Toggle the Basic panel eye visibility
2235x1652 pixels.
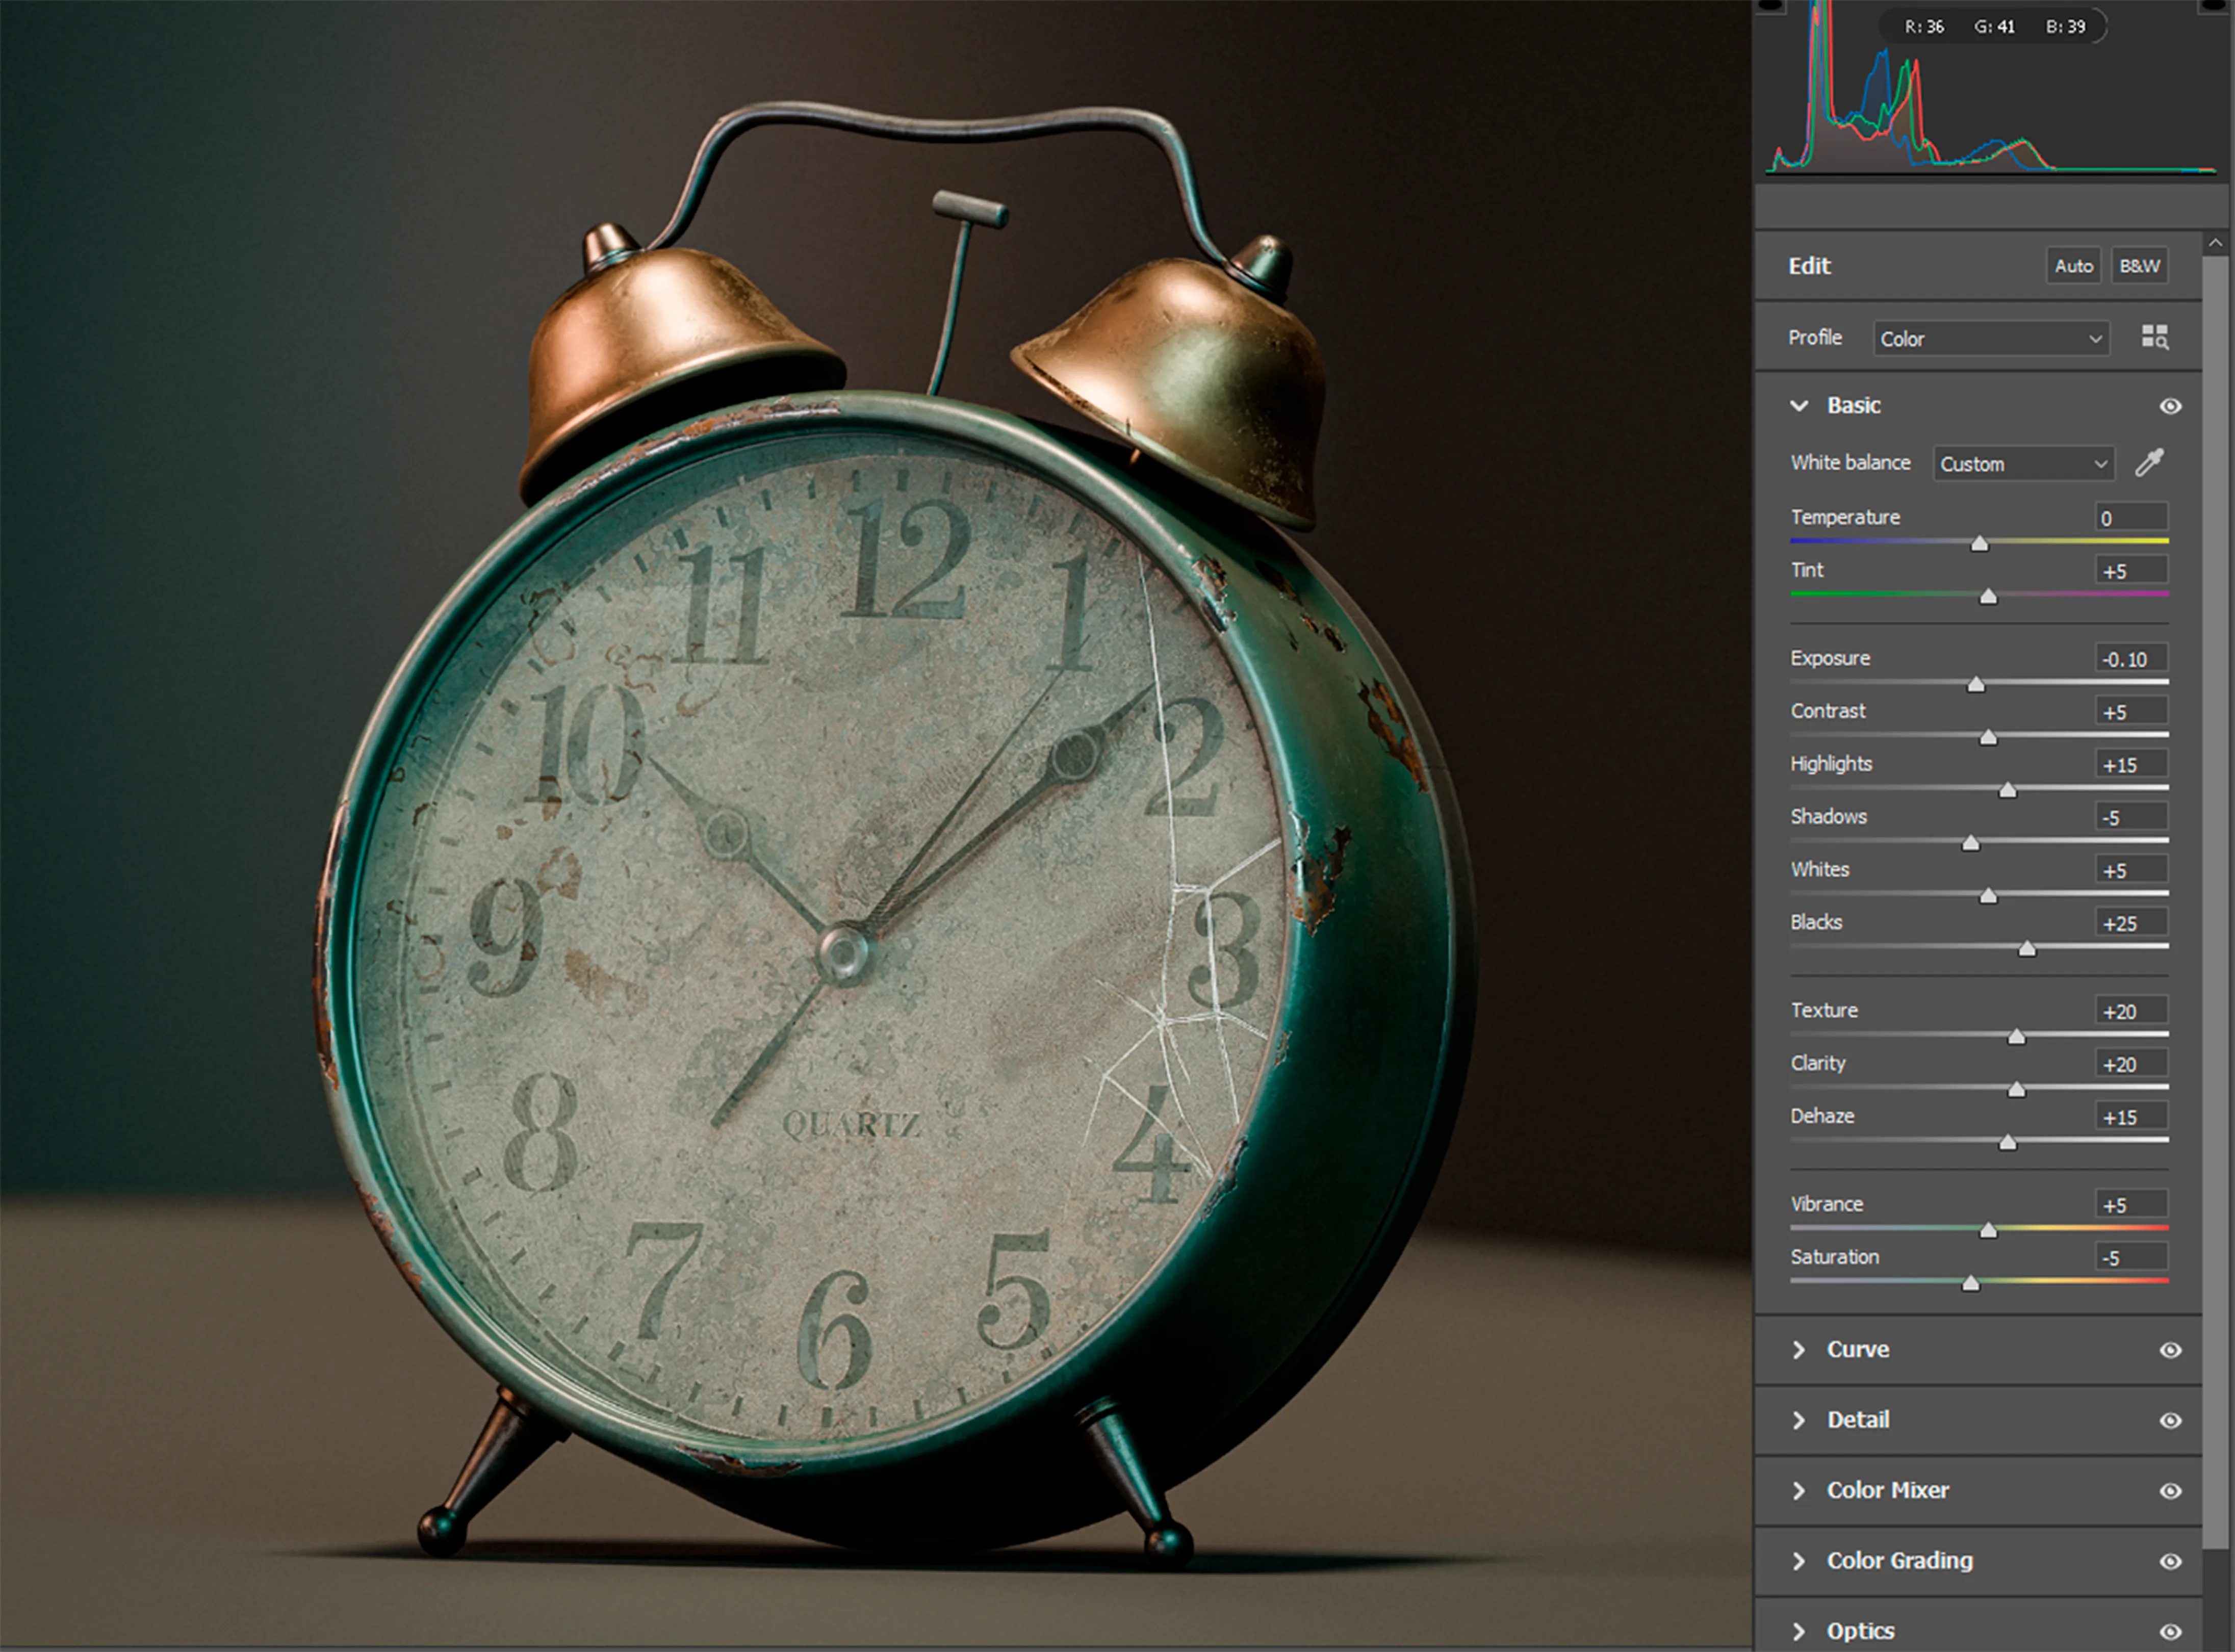click(x=2170, y=406)
